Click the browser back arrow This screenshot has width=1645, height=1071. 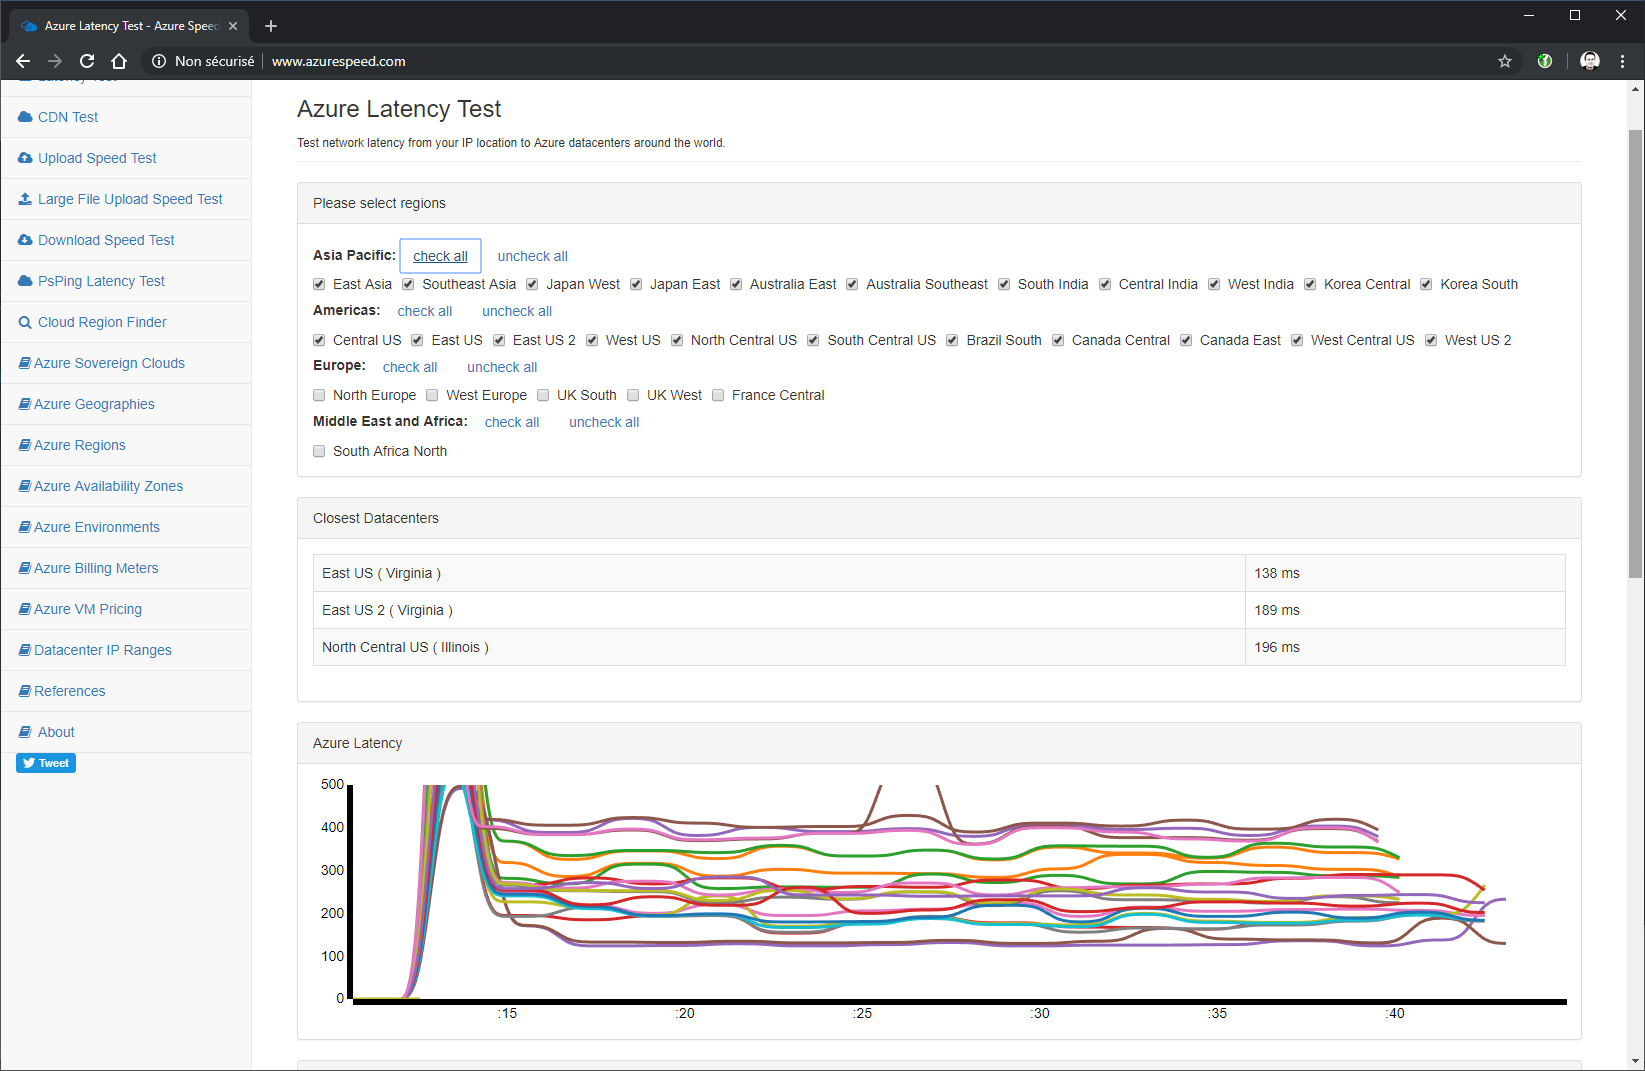click(x=23, y=61)
